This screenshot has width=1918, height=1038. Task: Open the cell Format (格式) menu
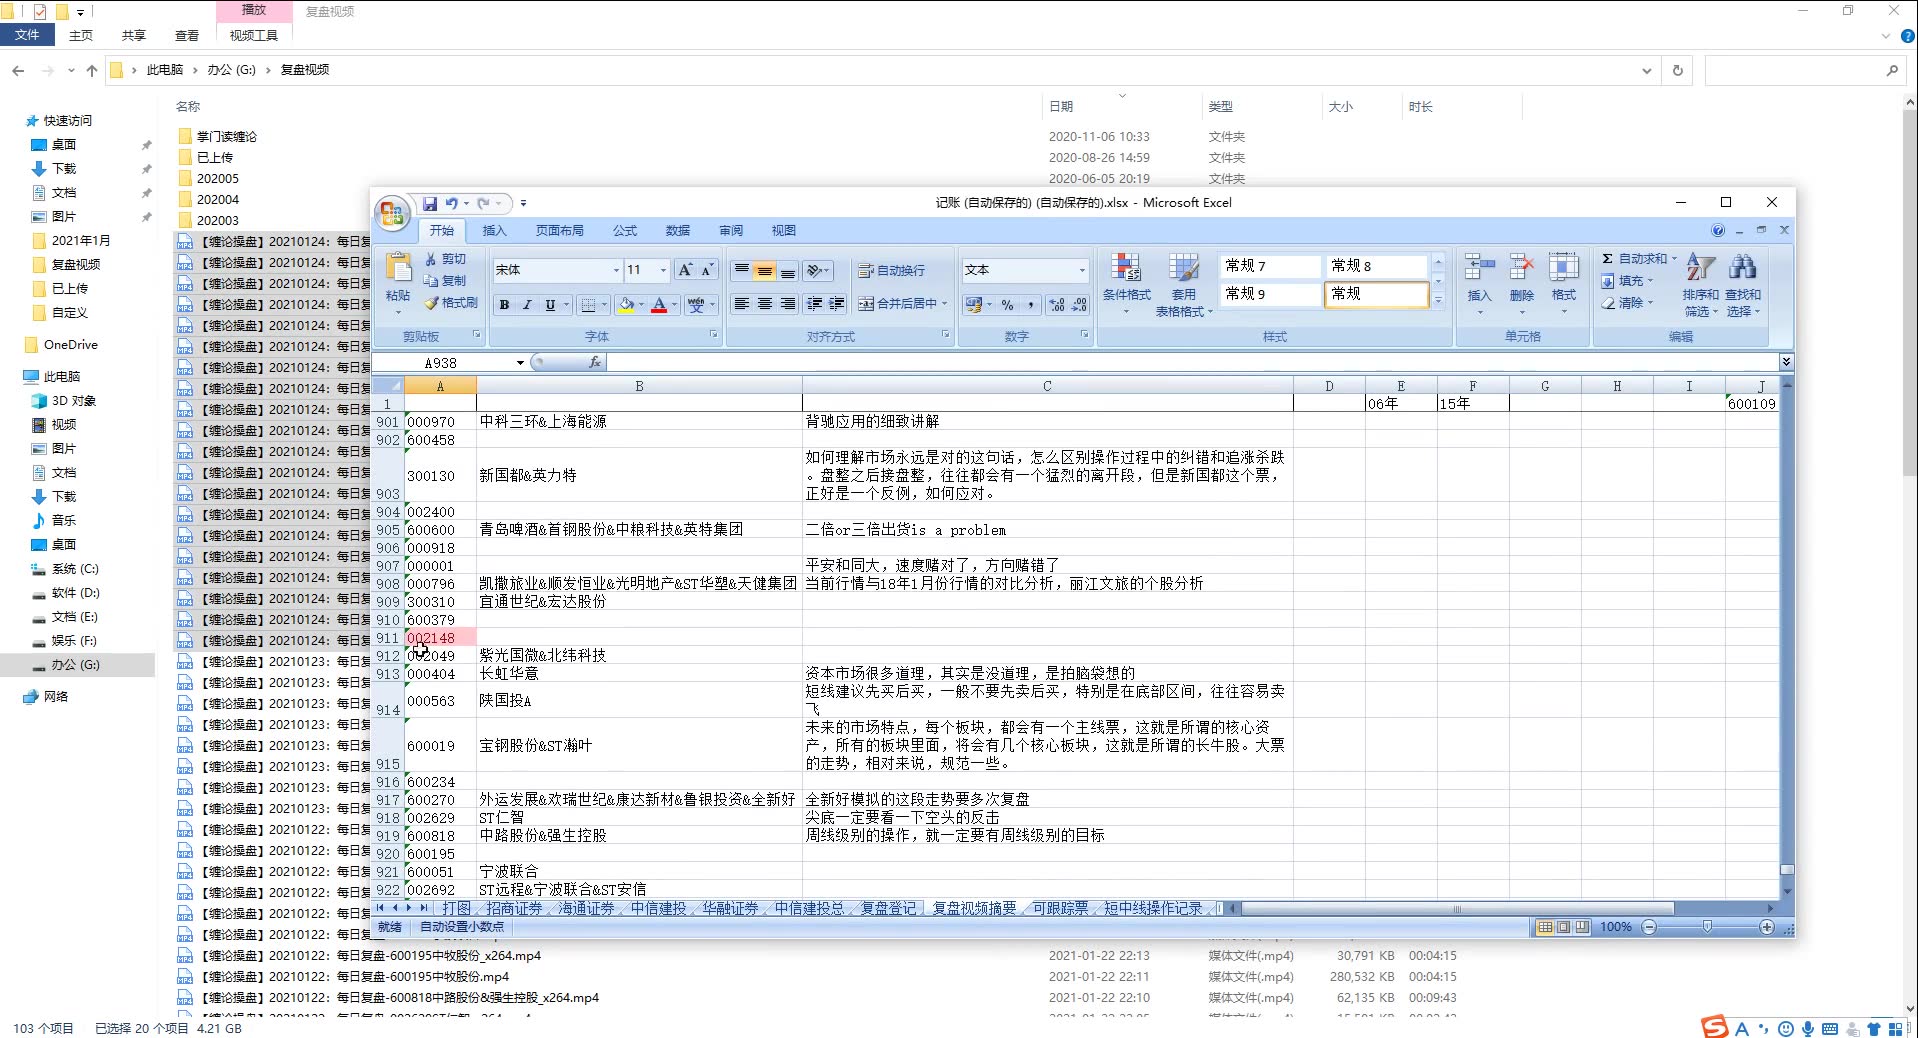click(1563, 284)
